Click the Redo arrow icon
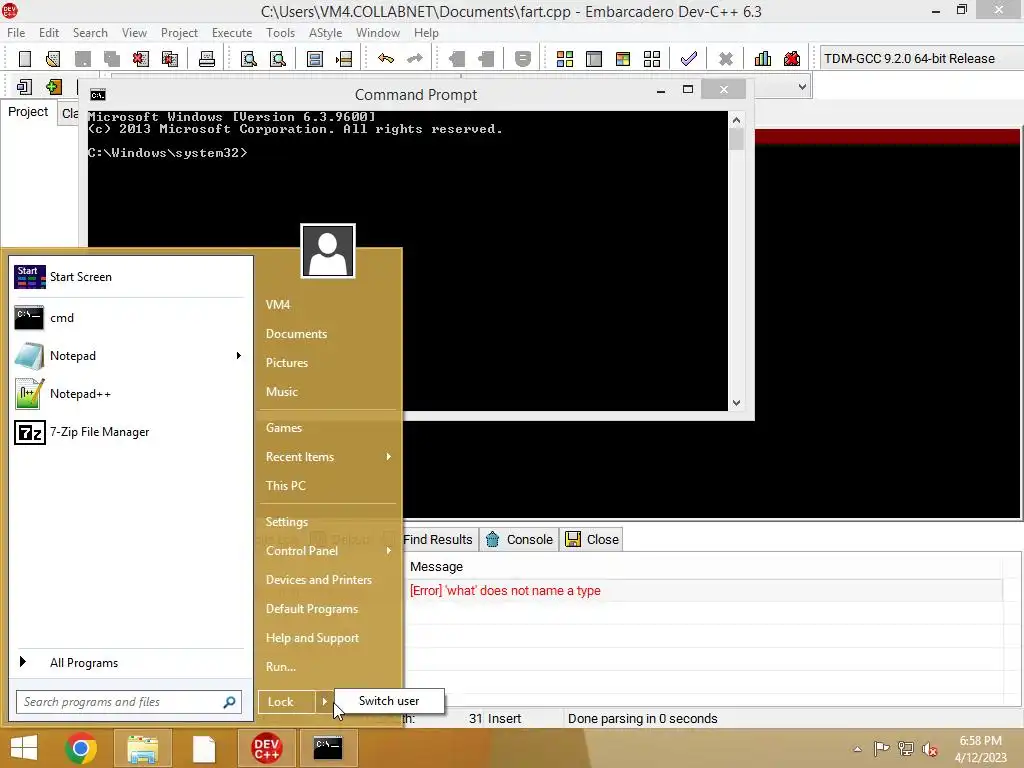Screen dimensions: 1024x768 415,59
